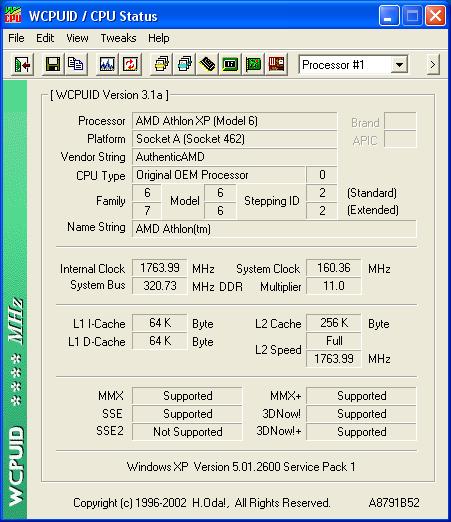Open the real-time clock graph icon
Screen dimensions: 451x522
(x=107, y=64)
